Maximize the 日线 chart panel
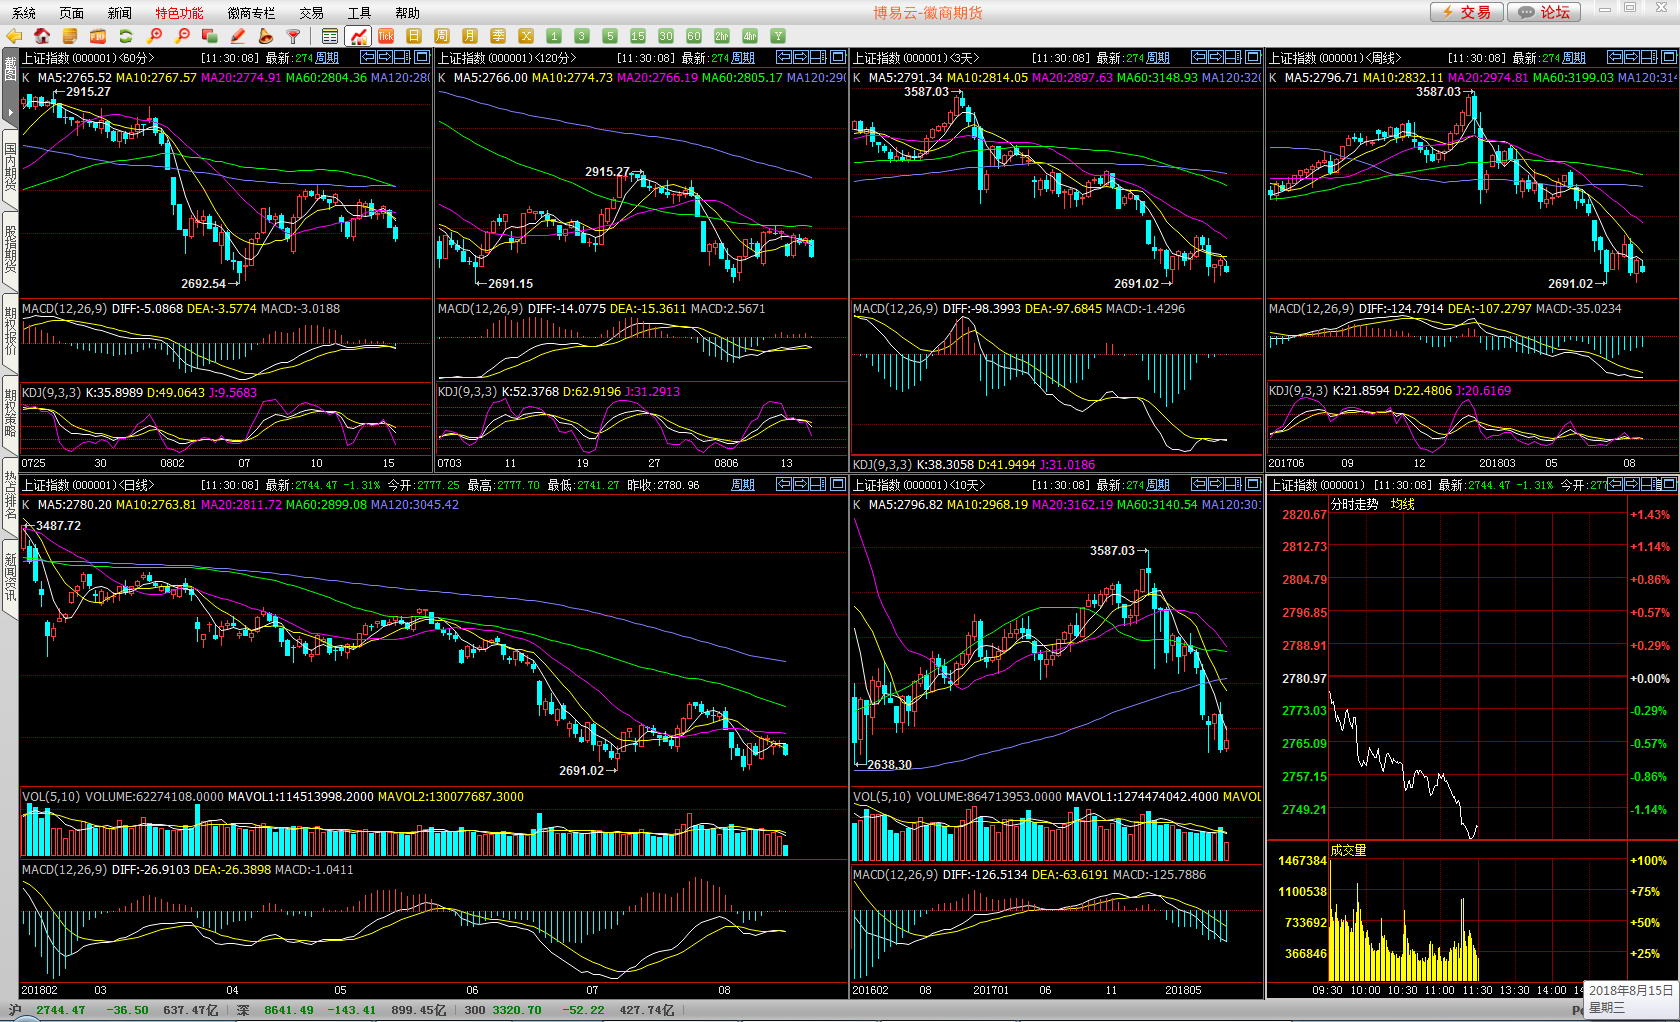The width and height of the screenshot is (1680, 1022). tap(838, 485)
